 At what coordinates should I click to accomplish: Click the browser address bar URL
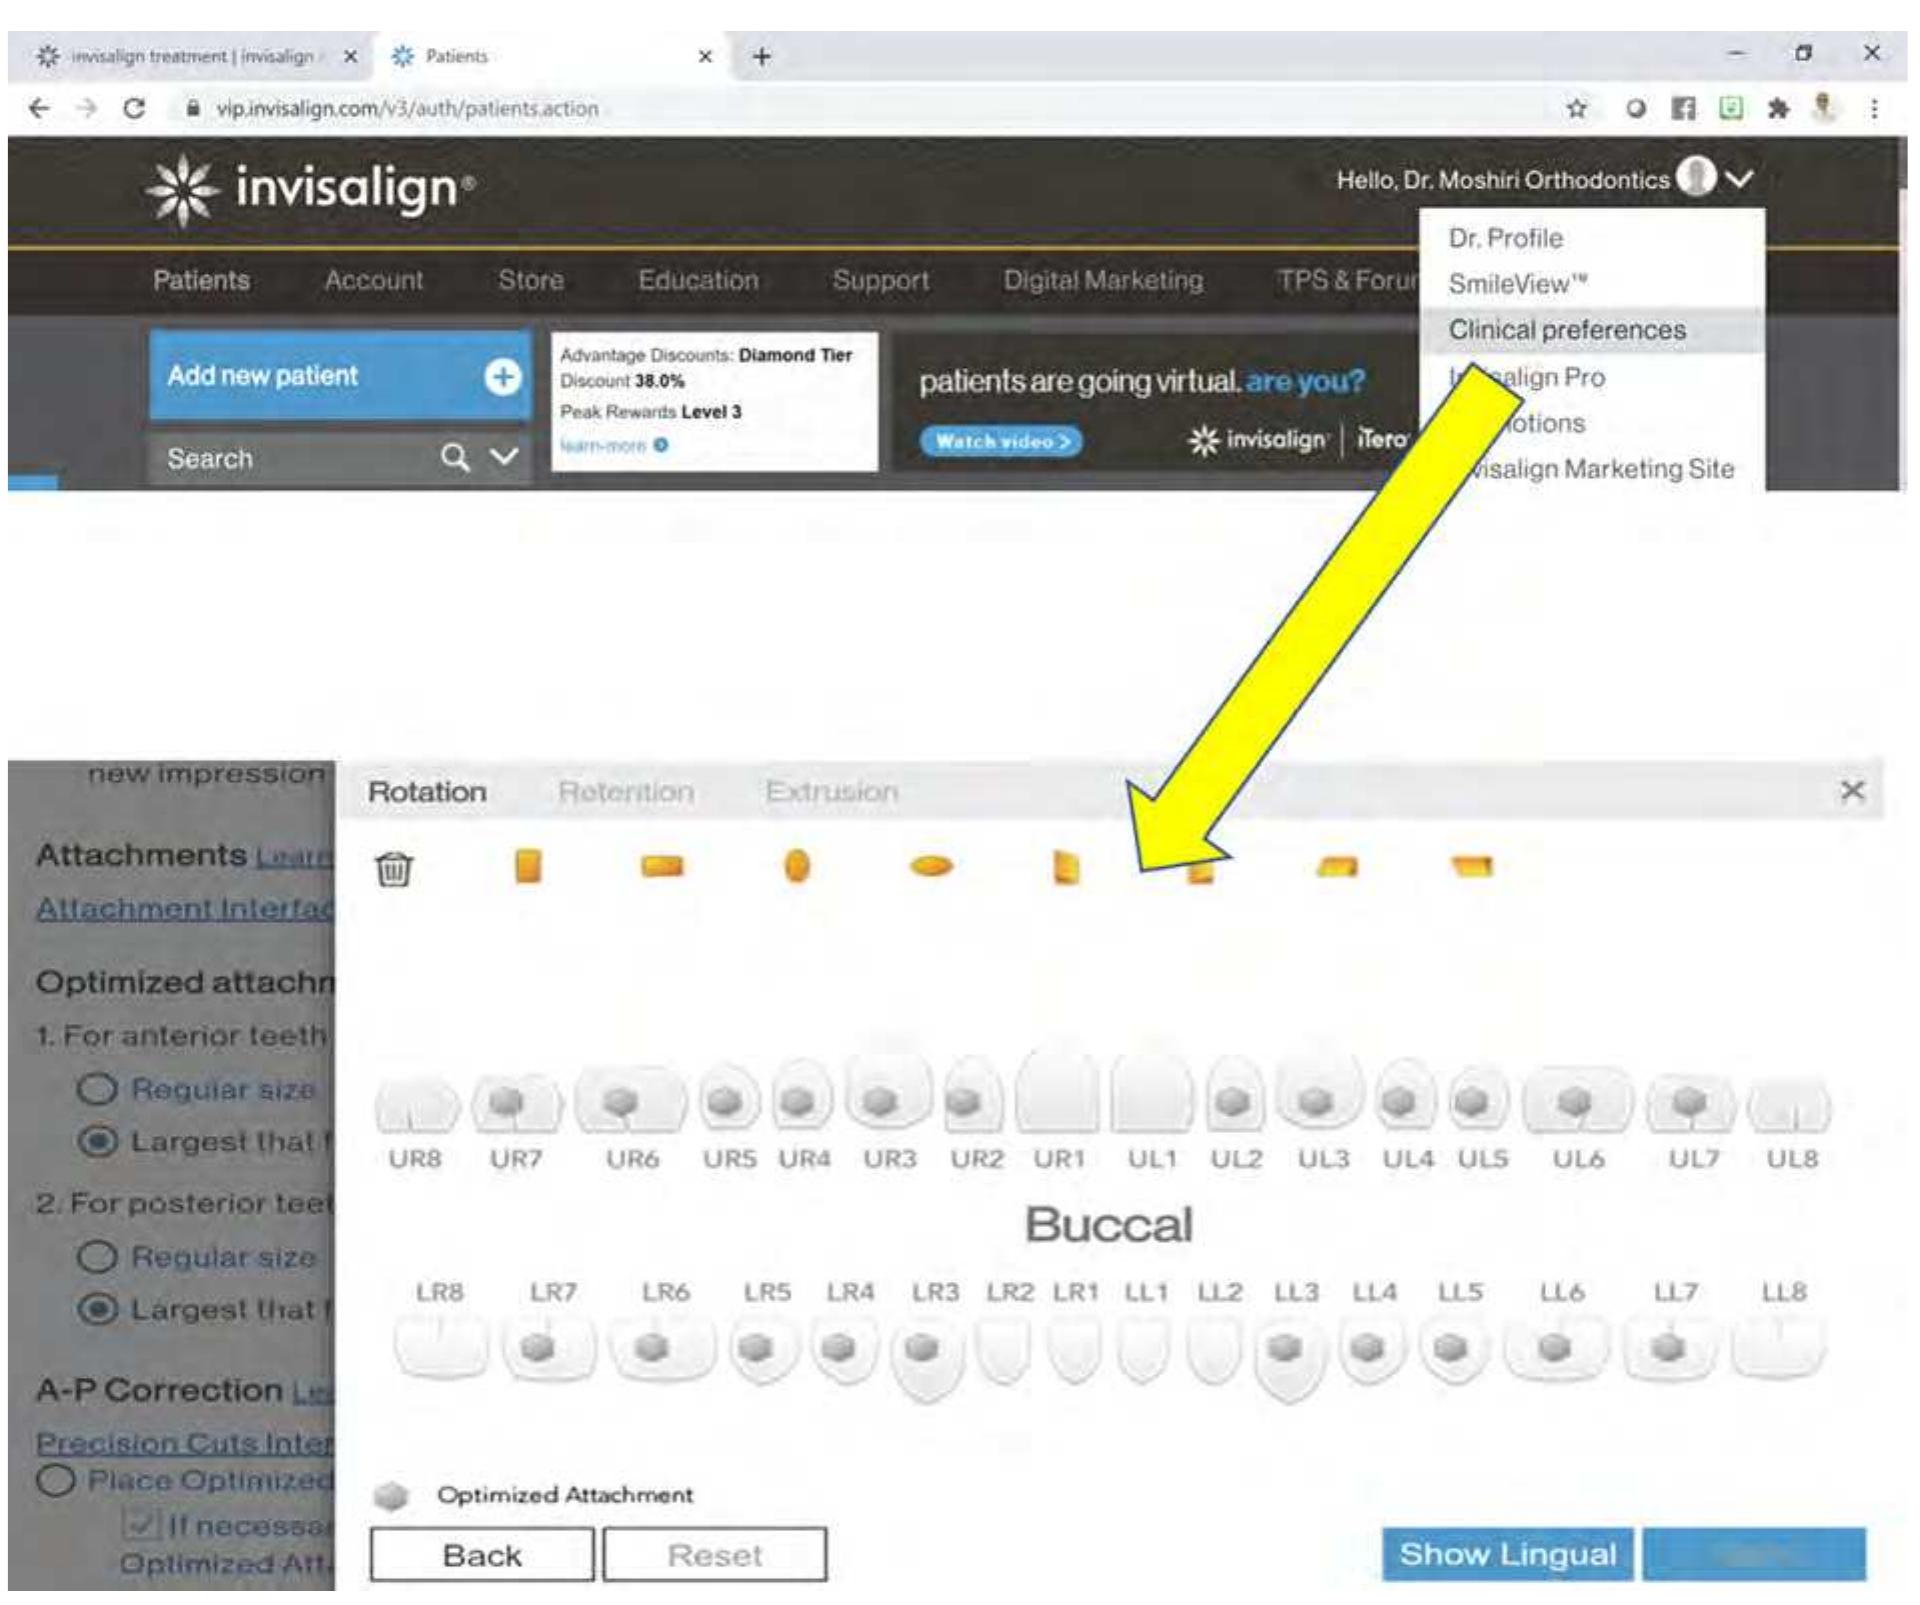tap(407, 108)
